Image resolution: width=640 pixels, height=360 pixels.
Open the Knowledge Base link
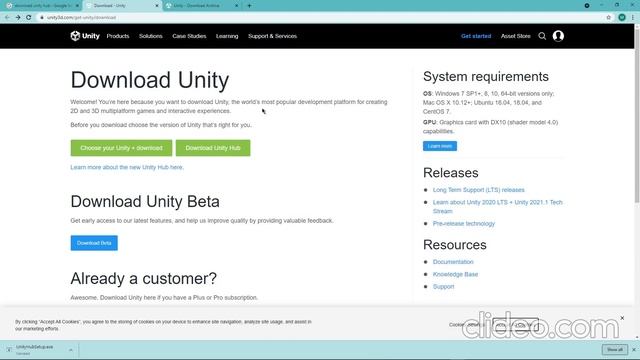point(455,274)
